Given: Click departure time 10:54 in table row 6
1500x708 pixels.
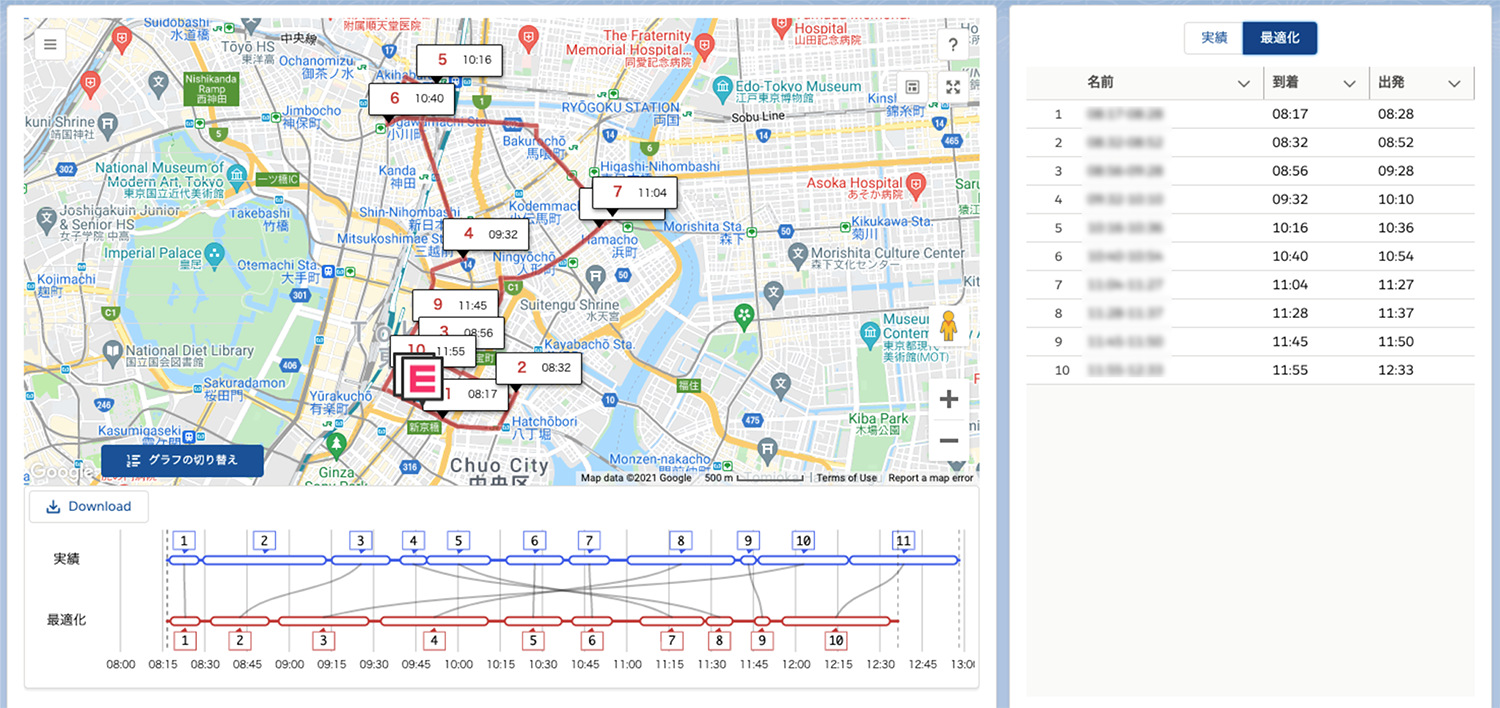Looking at the screenshot, I should coord(1396,256).
